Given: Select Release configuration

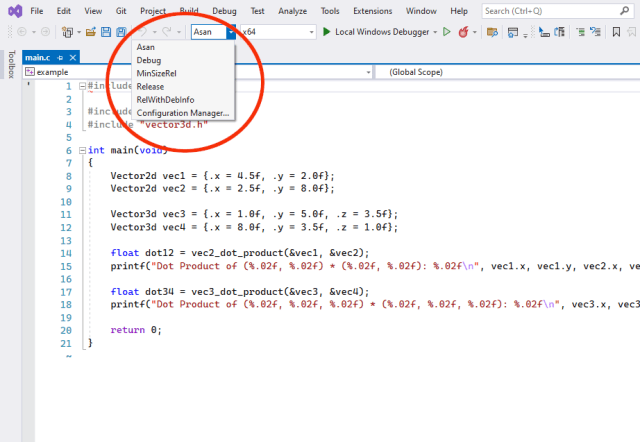Looking at the screenshot, I should pos(183,87).
